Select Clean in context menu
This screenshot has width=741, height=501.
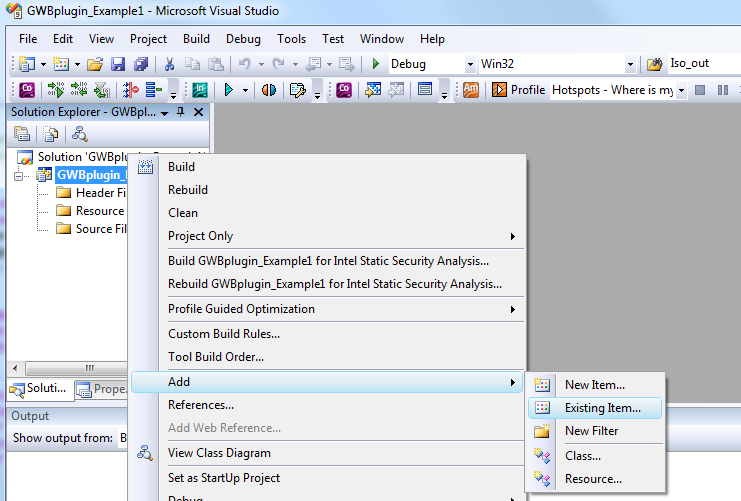(x=327, y=213)
